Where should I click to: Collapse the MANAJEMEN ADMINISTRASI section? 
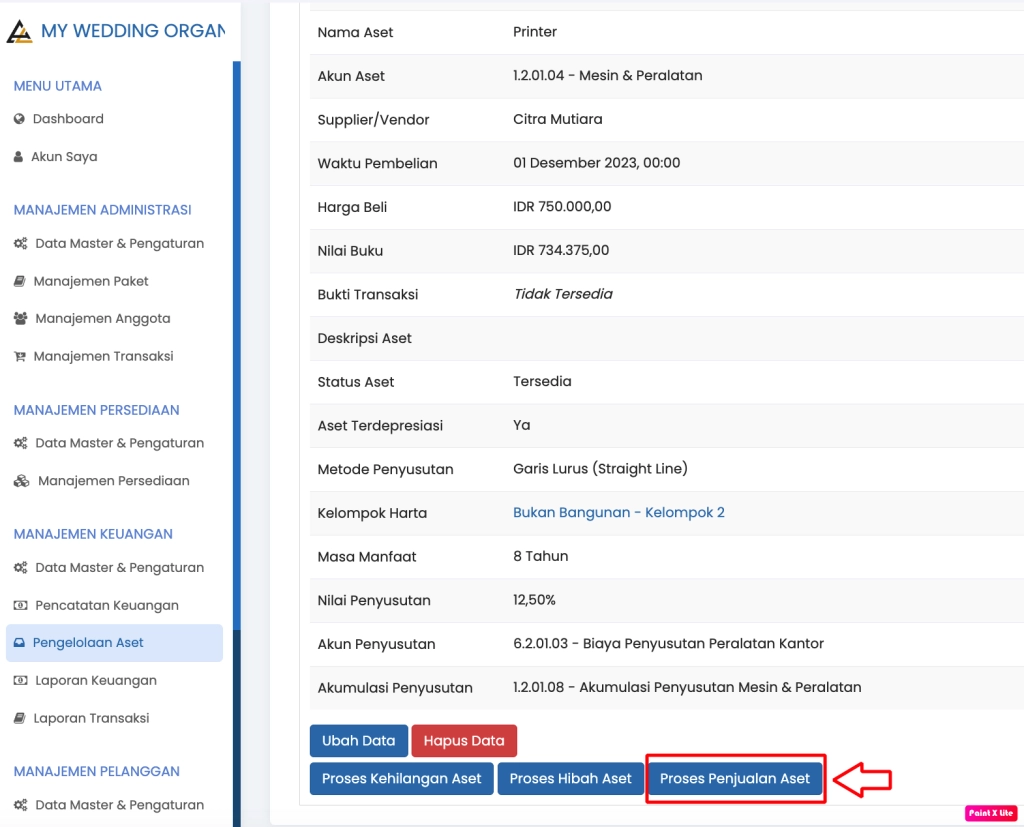tap(100, 210)
